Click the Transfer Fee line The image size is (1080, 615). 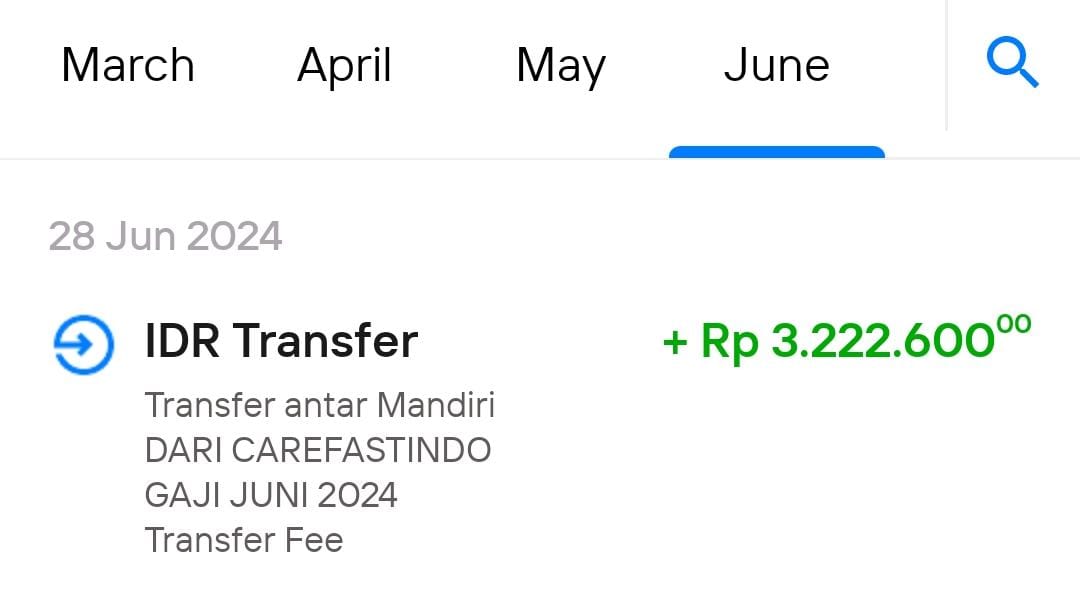tap(244, 540)
